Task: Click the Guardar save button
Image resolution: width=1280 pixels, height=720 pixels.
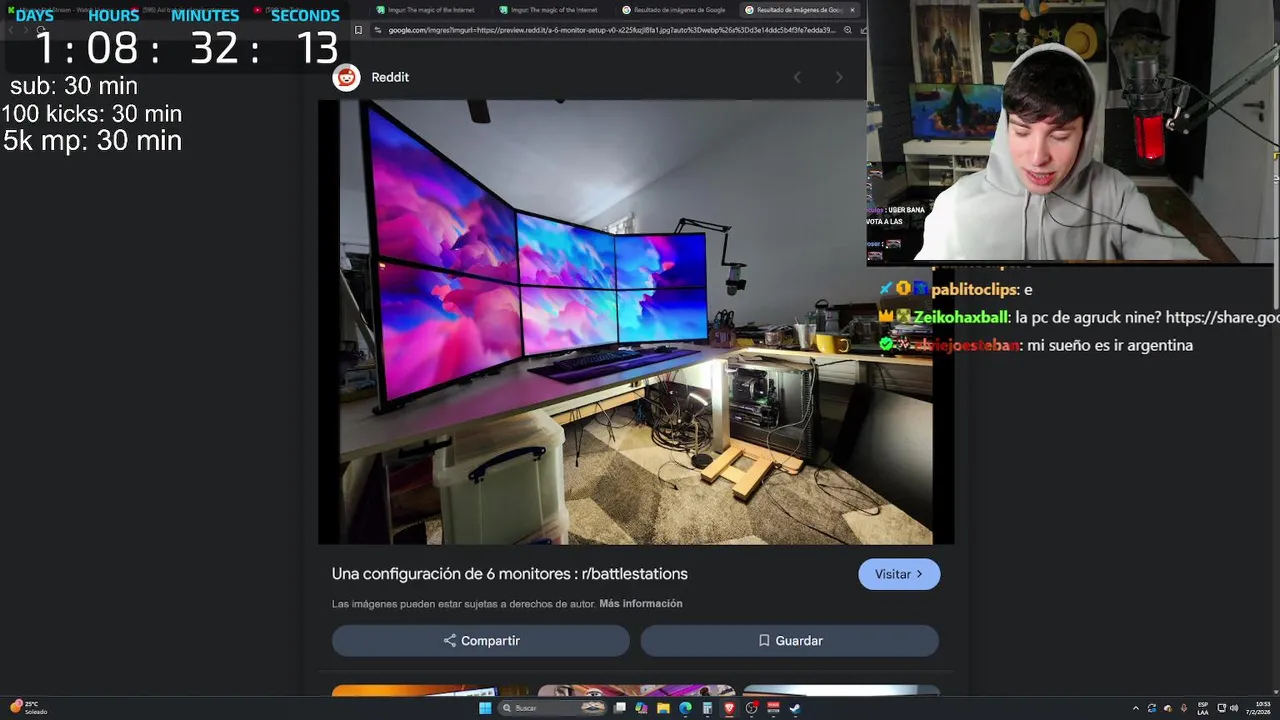Action: pos(790,641)
